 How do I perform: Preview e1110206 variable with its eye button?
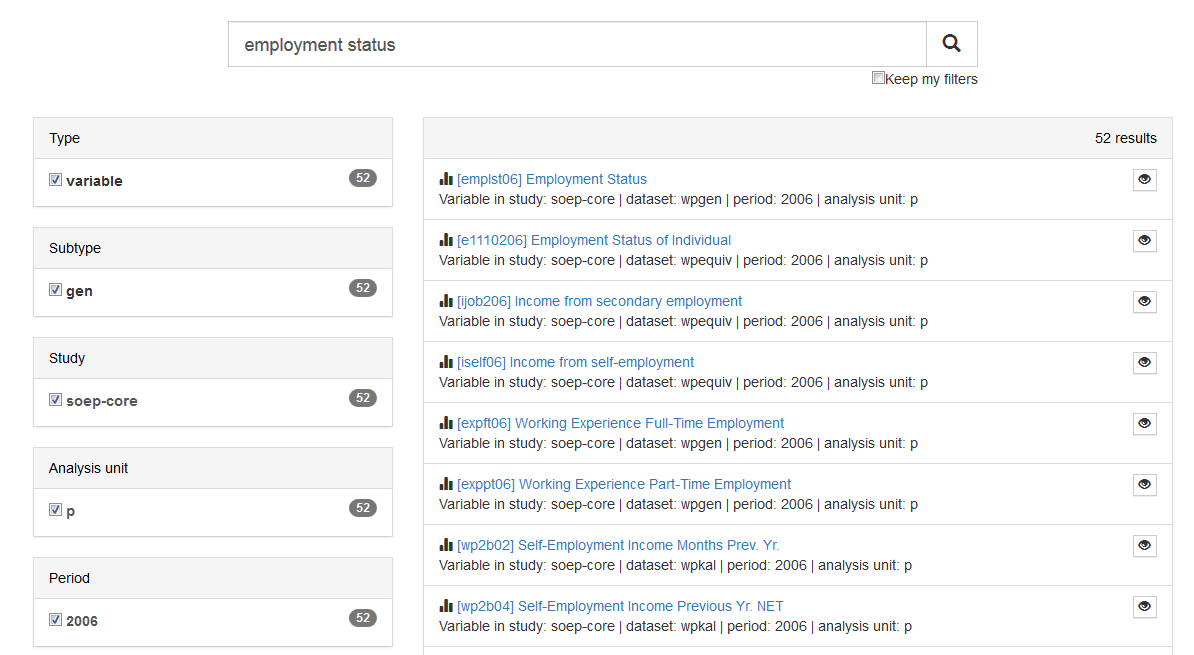[1144, 241]
